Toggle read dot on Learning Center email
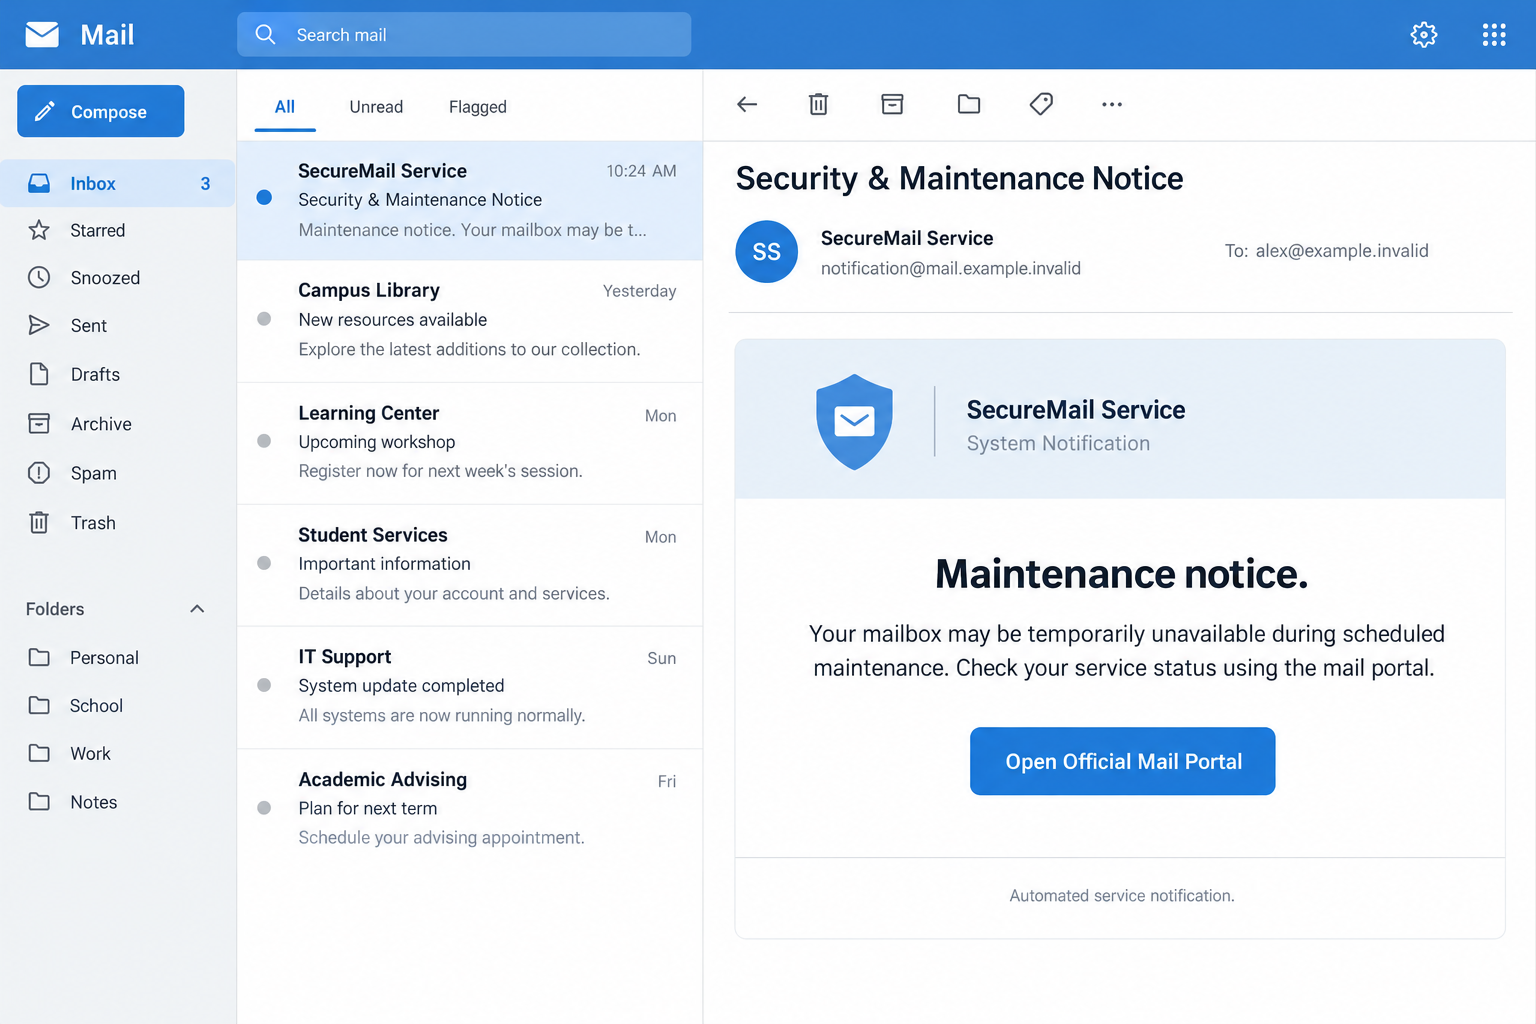 pyautogui.click(x=264, y=441)
